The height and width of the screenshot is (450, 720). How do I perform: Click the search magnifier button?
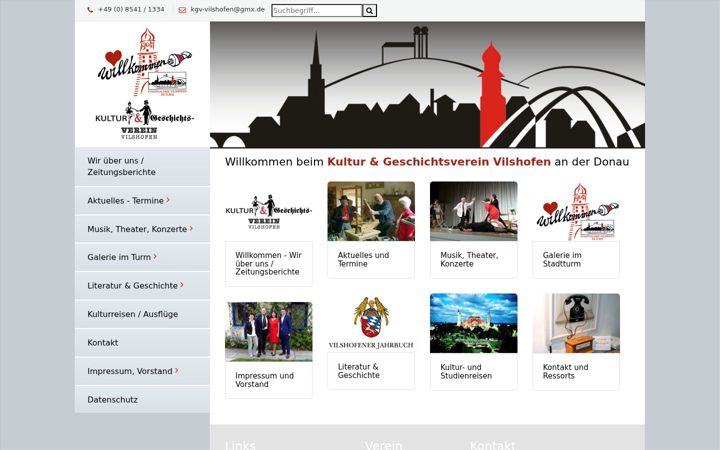click(x=369, y=11)
